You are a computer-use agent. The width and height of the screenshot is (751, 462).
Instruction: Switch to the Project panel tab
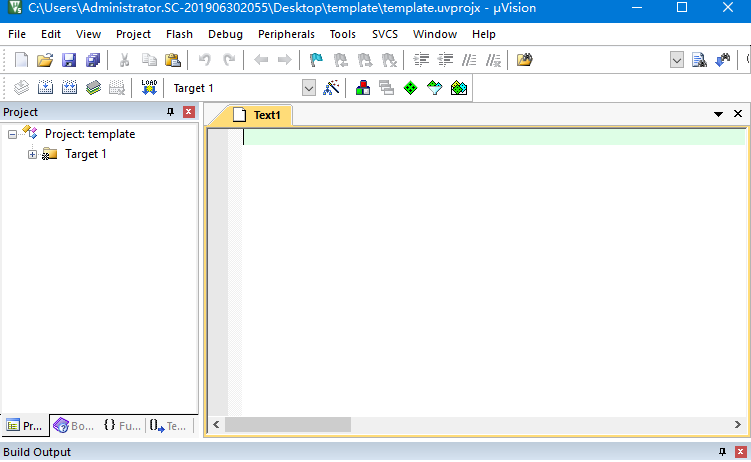(25, 426)
